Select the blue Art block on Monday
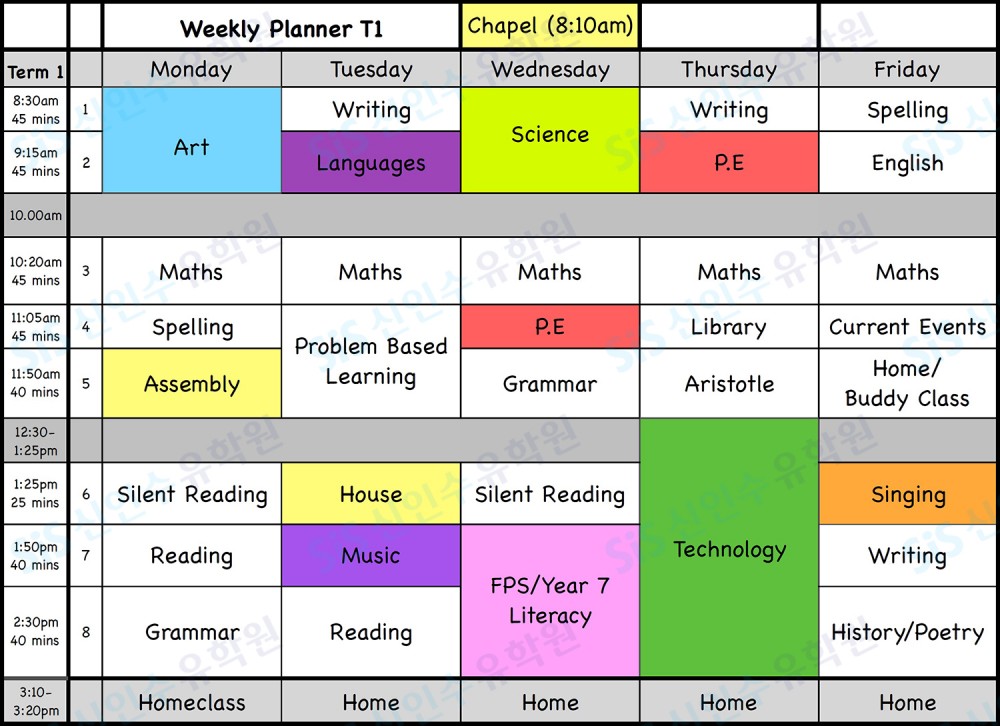 [191, 140]
